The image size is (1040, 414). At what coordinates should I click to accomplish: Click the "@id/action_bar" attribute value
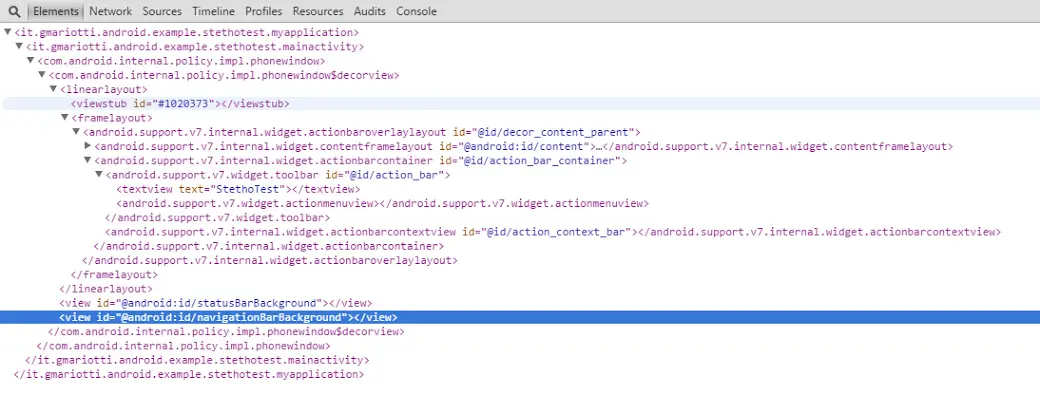(x=395, y=175)
